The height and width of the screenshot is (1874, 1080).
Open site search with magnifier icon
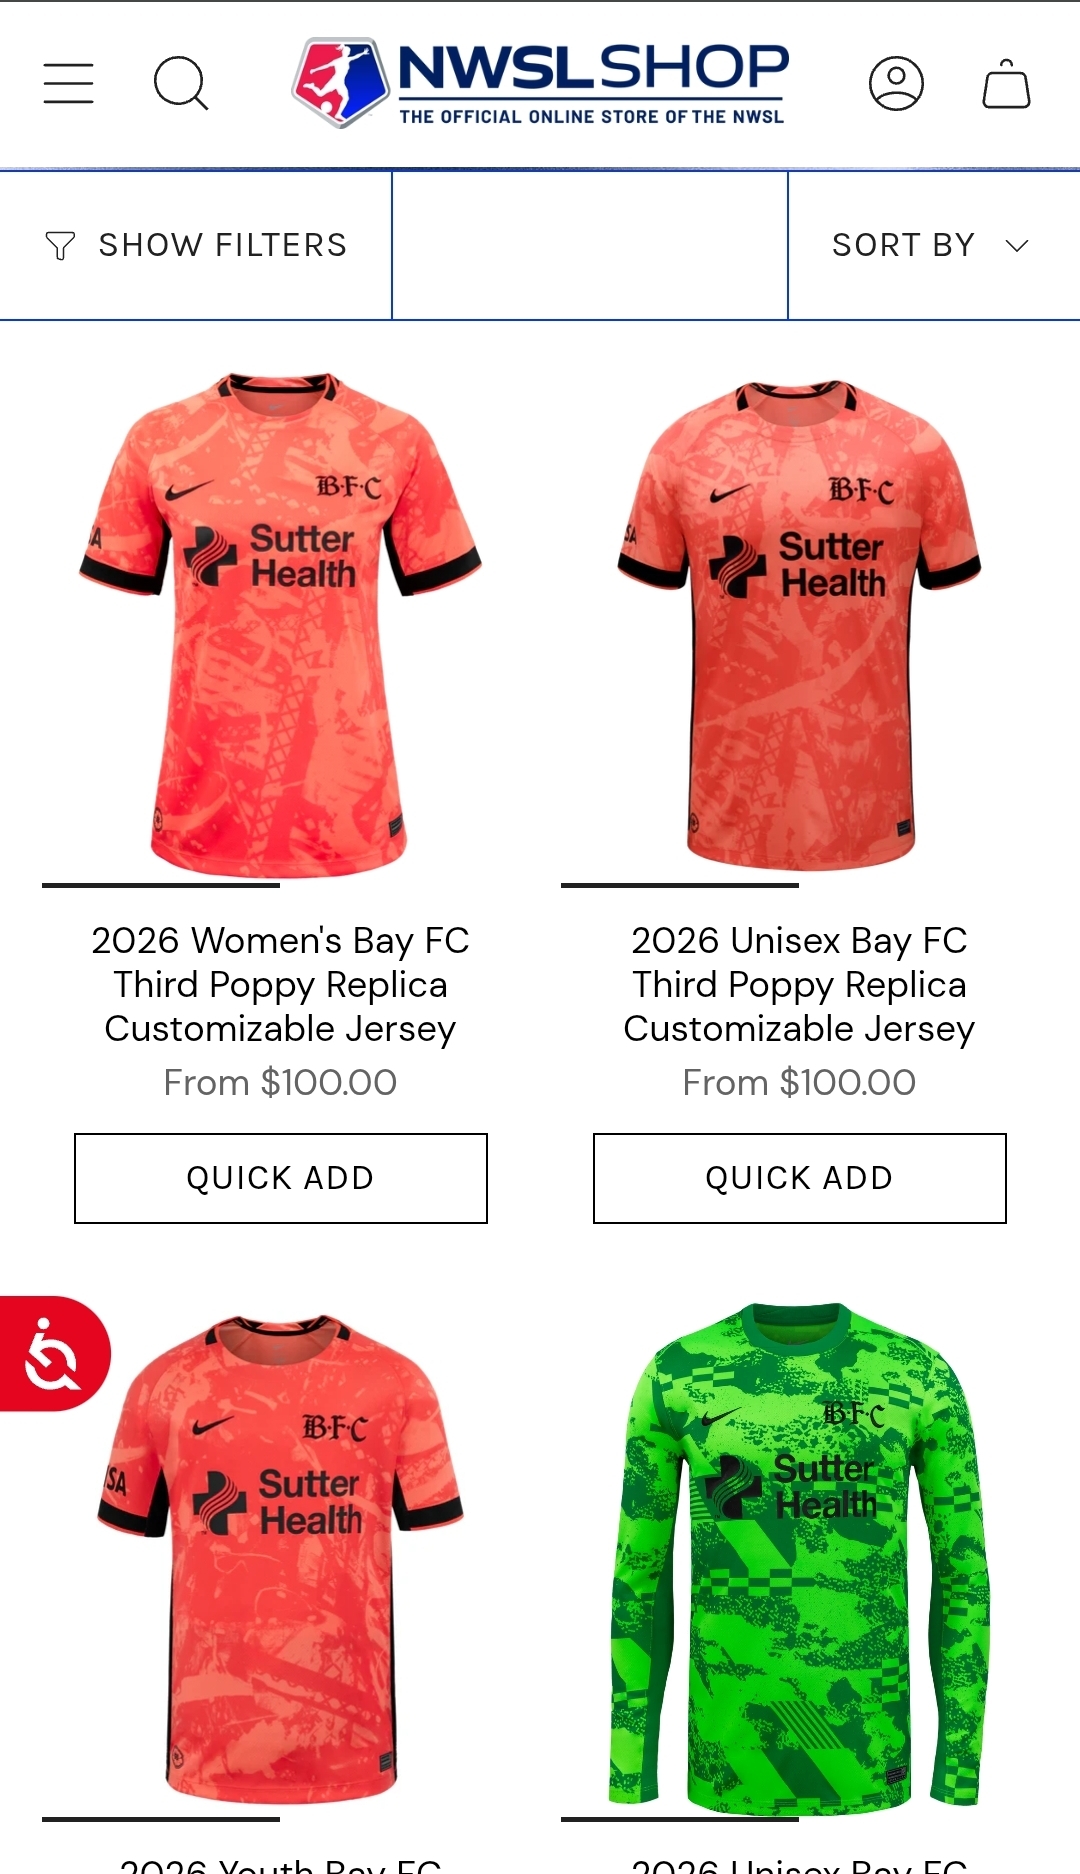pyautogui.click(x=181, y=83)
